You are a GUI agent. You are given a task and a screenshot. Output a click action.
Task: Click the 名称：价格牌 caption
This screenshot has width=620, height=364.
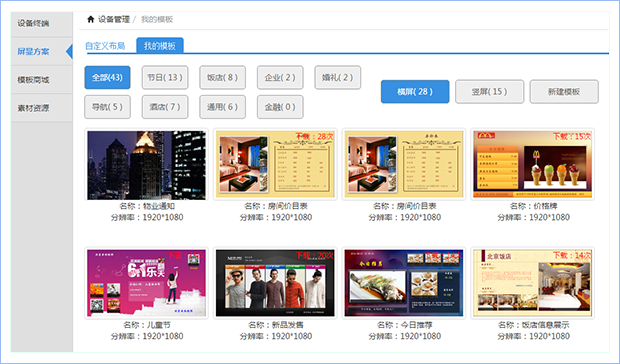[x=533, y=206]
